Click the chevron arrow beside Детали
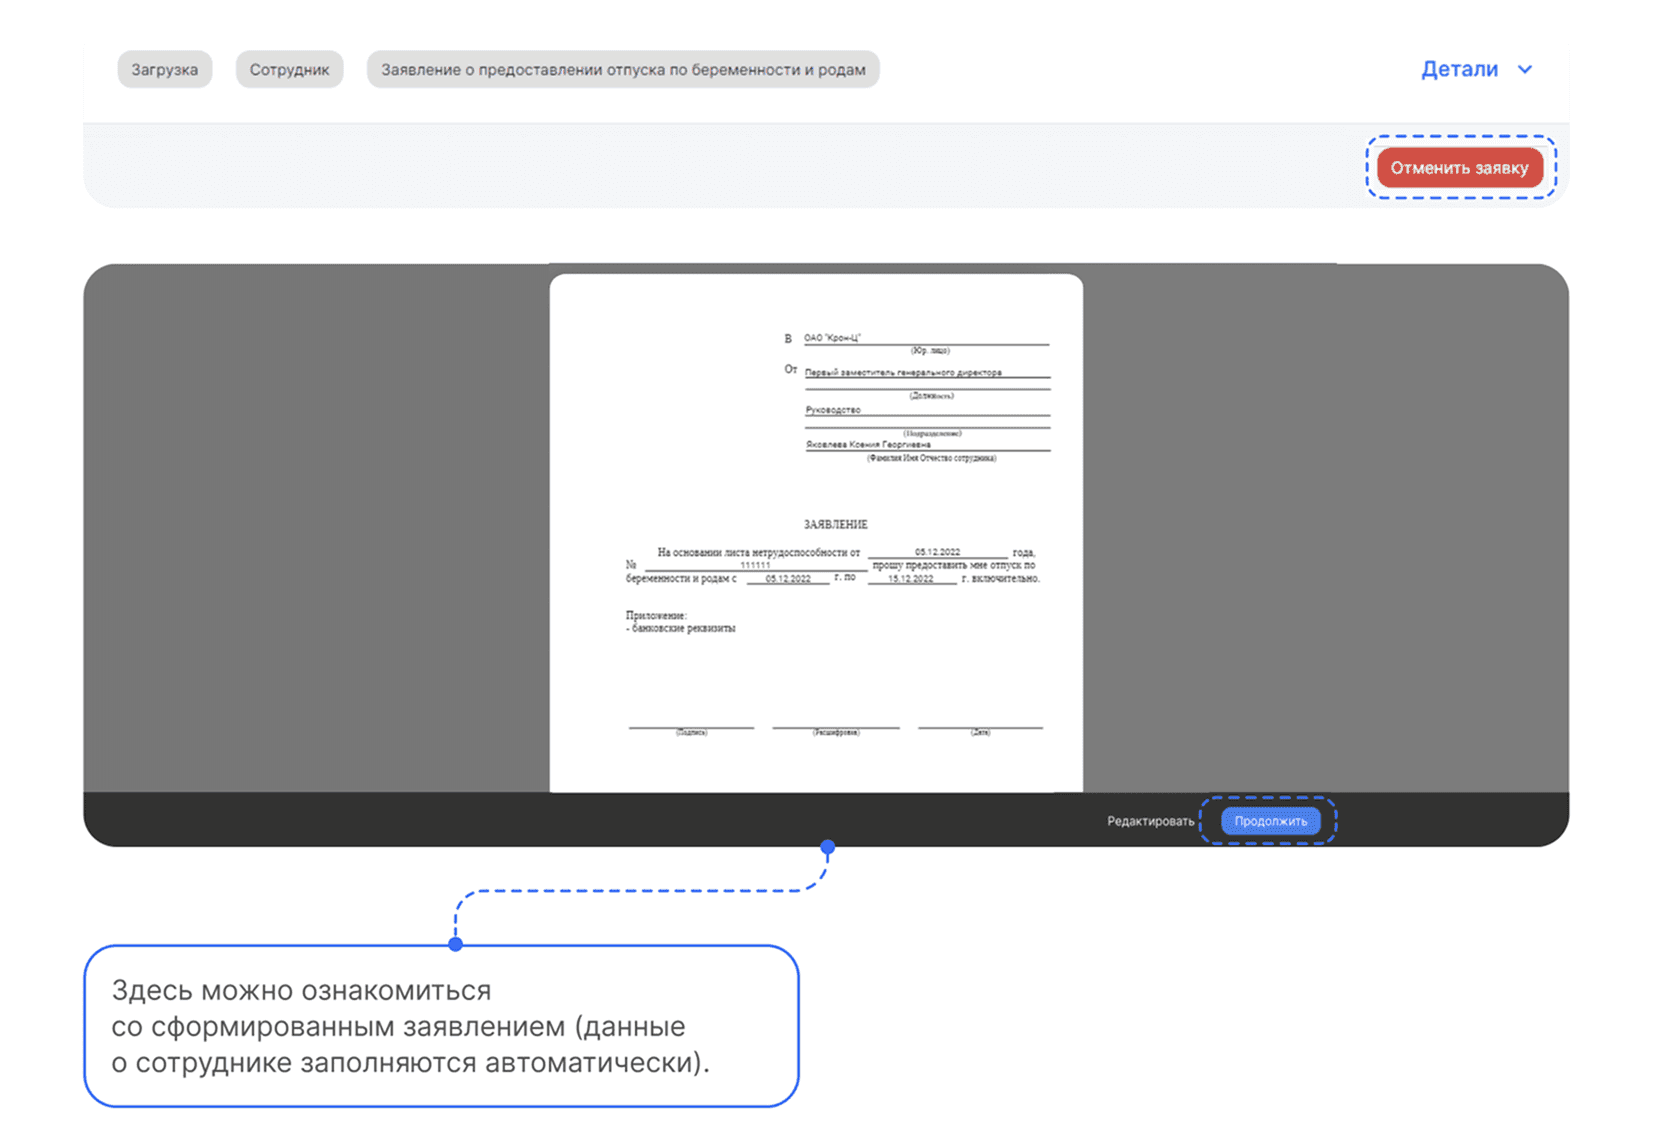This screenshot has width=1653, height=1135. (x=1525, y=70)
